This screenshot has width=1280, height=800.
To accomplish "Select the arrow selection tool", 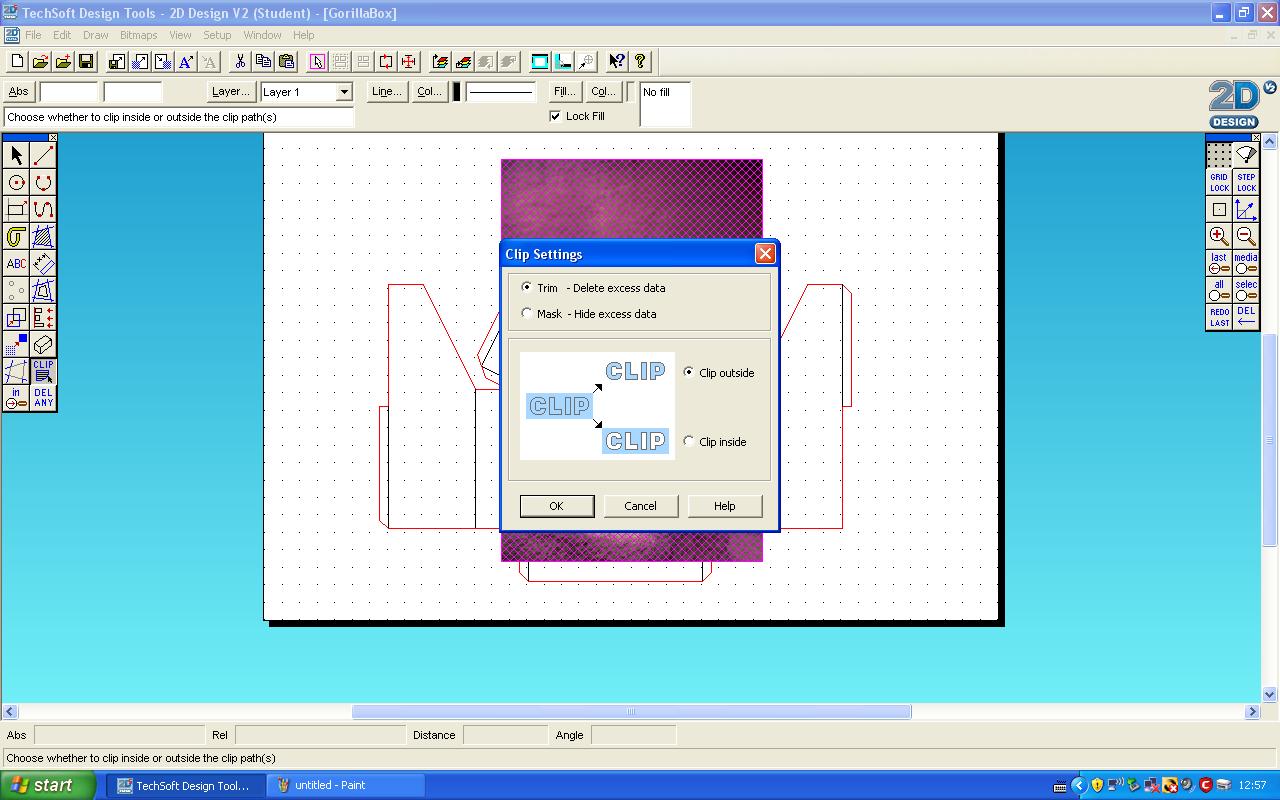I will (15, 155).
